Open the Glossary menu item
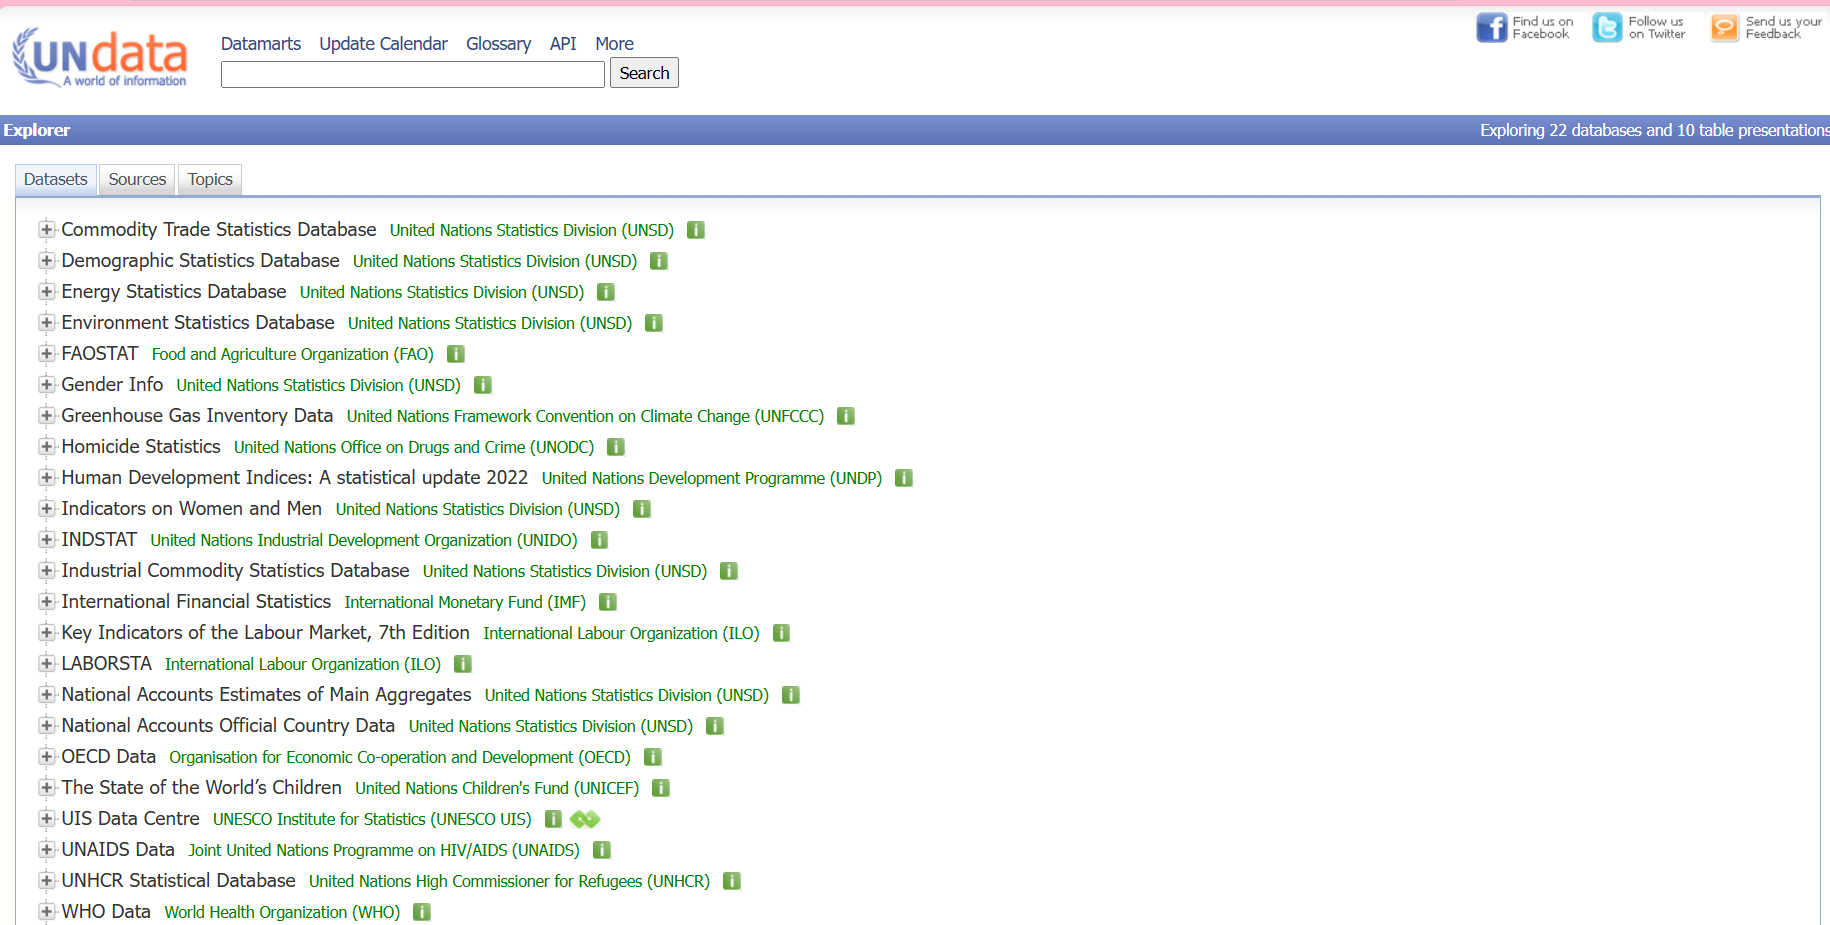This screenshot has height=925, width=1830. pyautogui.click(x=498, y=44)
